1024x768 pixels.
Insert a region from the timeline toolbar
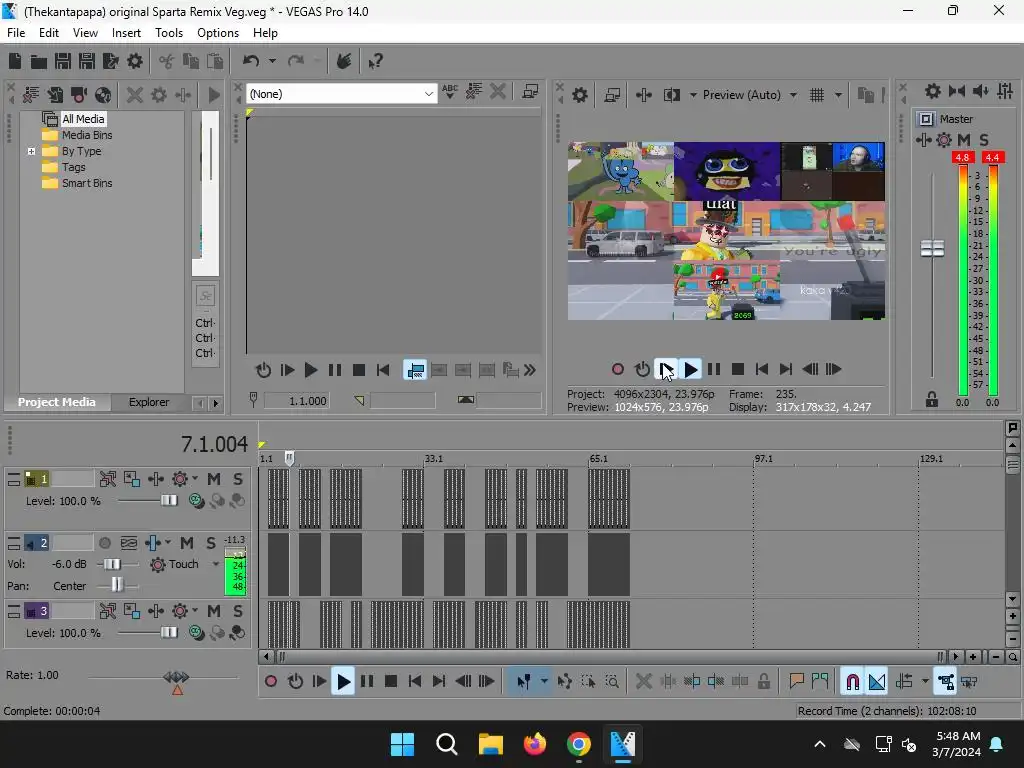(x=820, y=682)
